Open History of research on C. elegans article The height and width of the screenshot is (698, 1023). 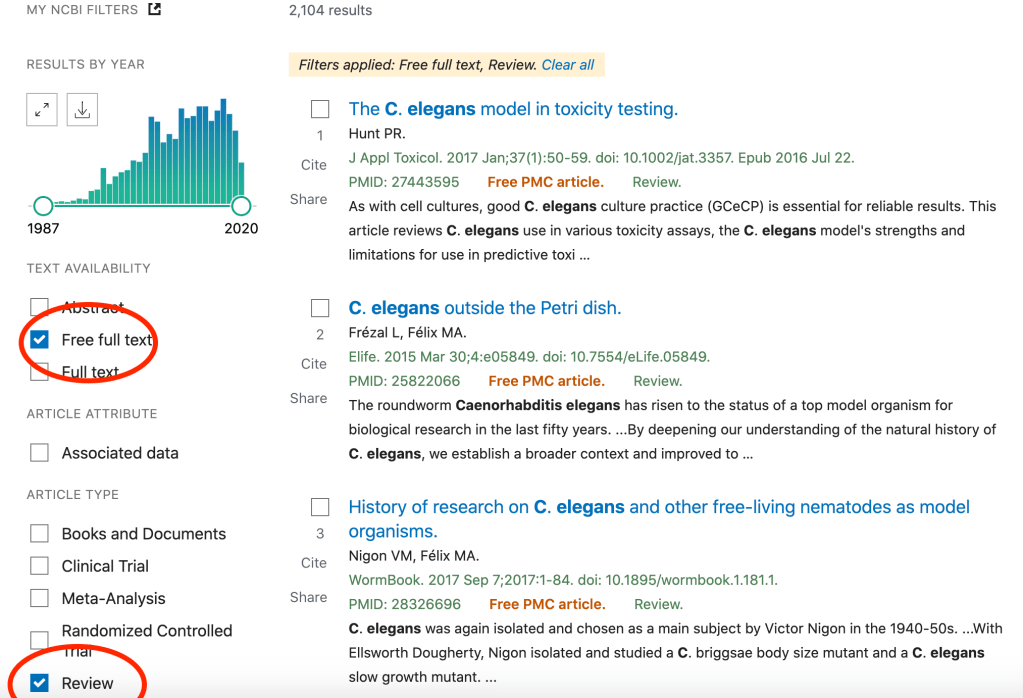click(659, 507)
